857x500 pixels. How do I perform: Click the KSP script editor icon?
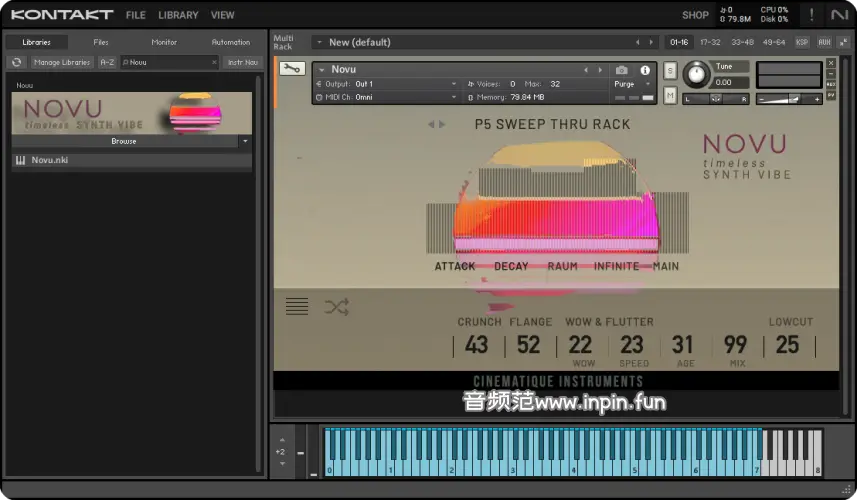point(802,42)
